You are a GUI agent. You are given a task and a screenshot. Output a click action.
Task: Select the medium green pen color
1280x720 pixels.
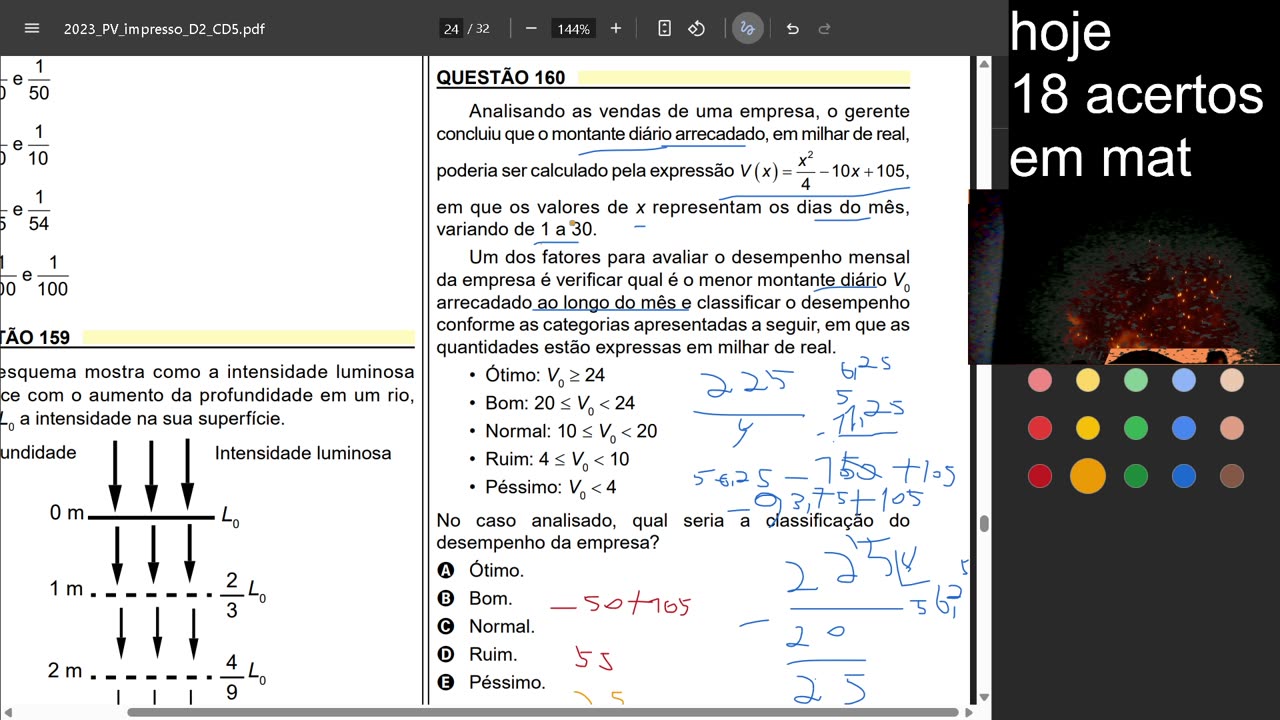coord(1136,428)
